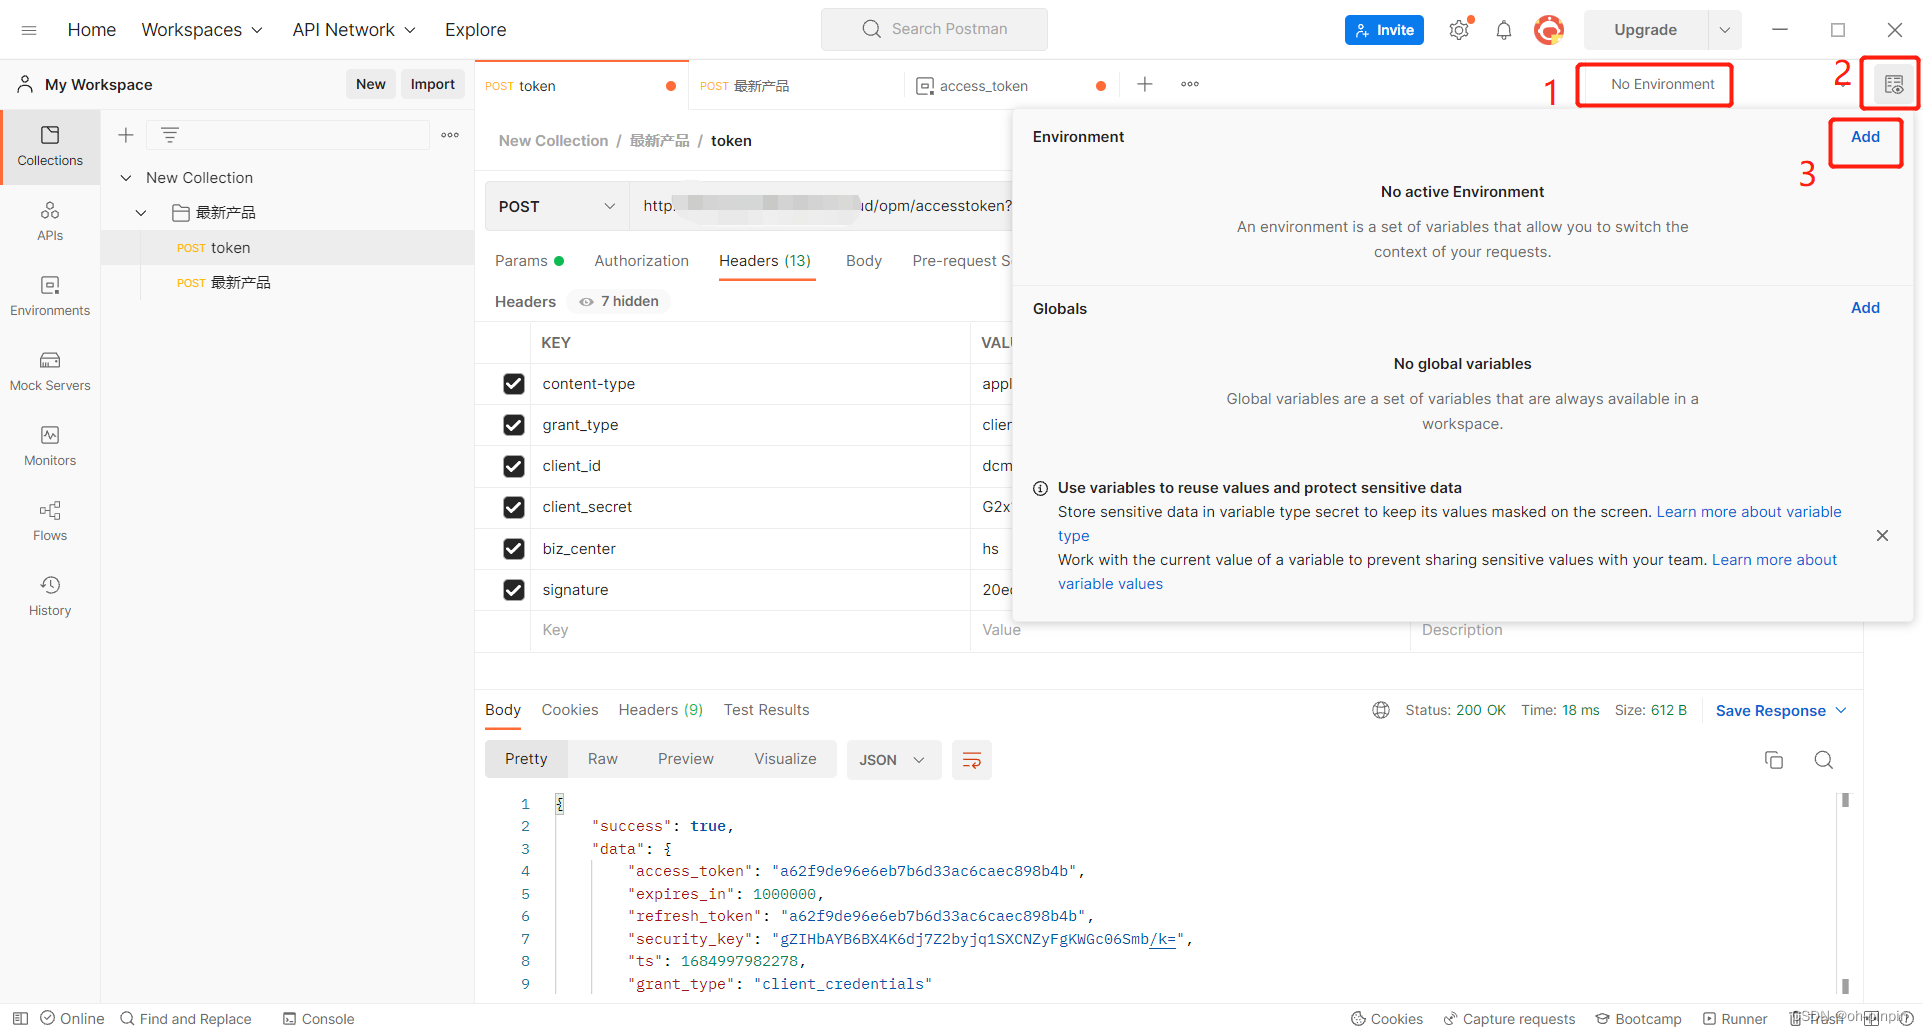The width and height of the screenshot is (1923, 1033).
Task: Create new collection with plus icon
Action: [x=126, y=135]
